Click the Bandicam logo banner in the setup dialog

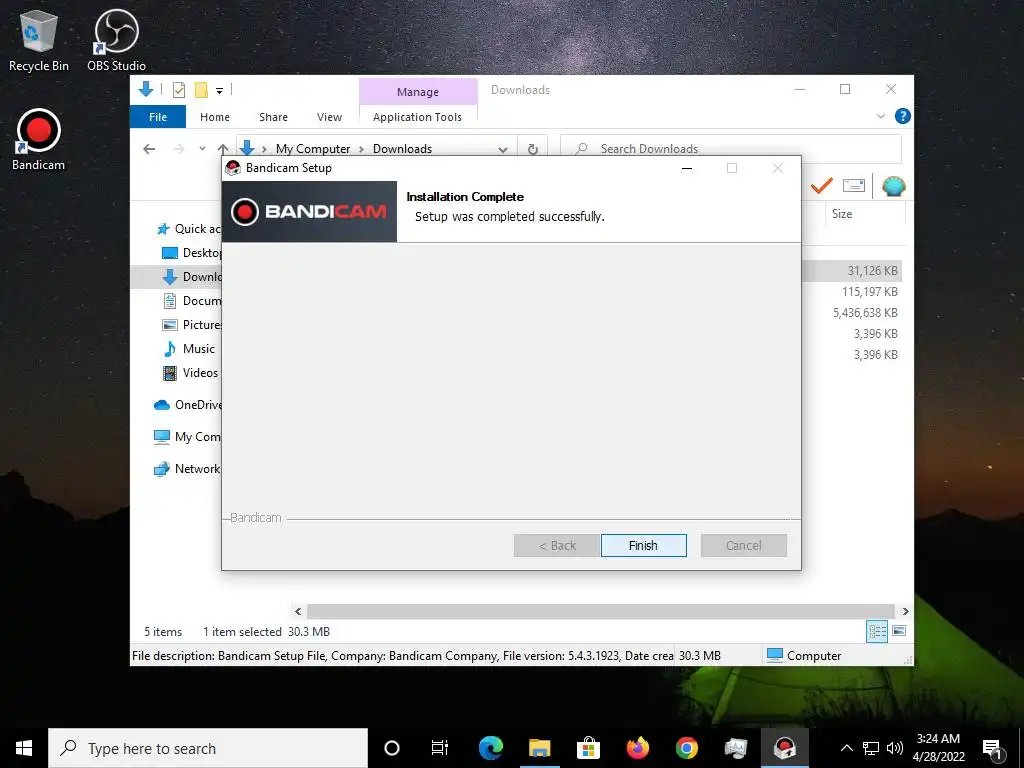[x=310, y=212]
